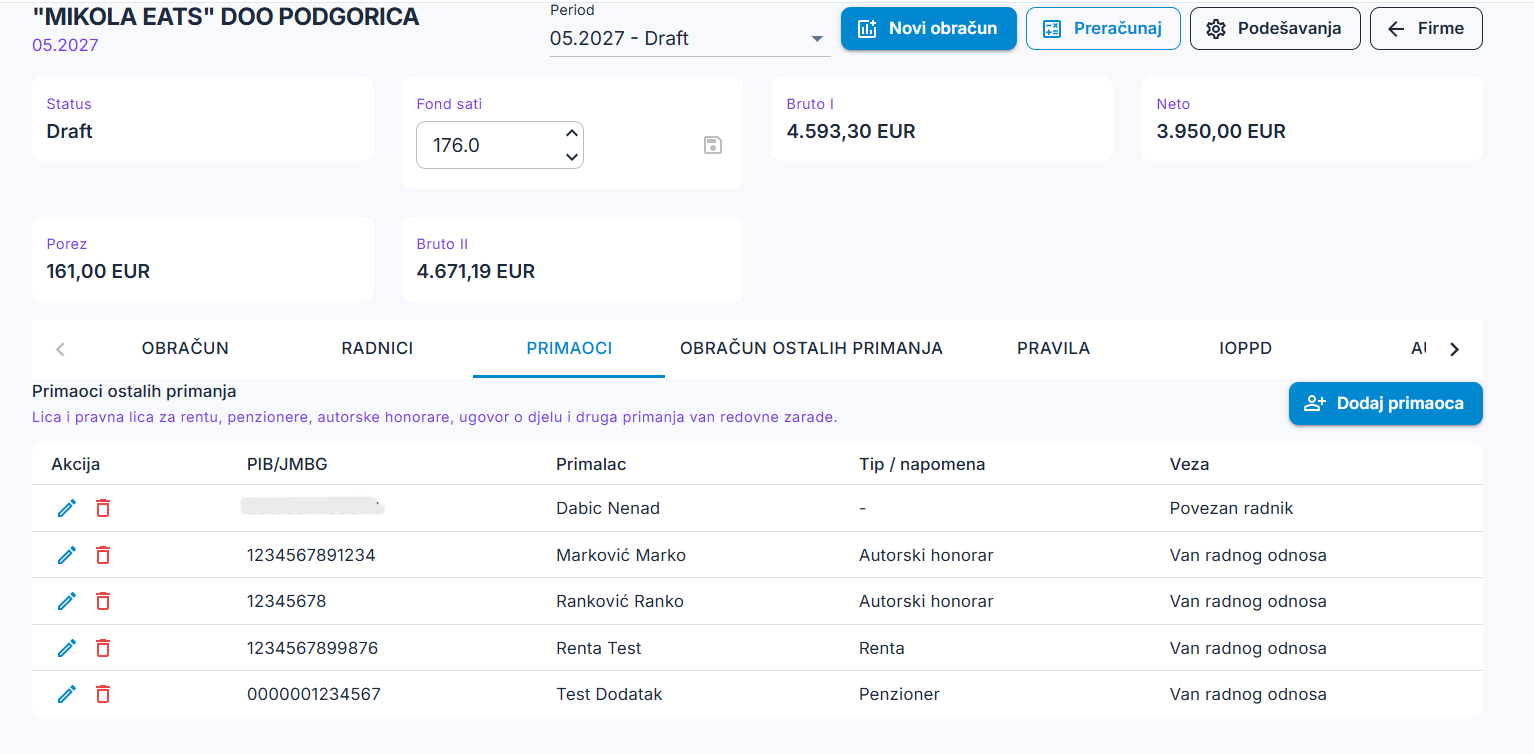
Task: Click the Penzioner type cell
Action: click(899, 694)
